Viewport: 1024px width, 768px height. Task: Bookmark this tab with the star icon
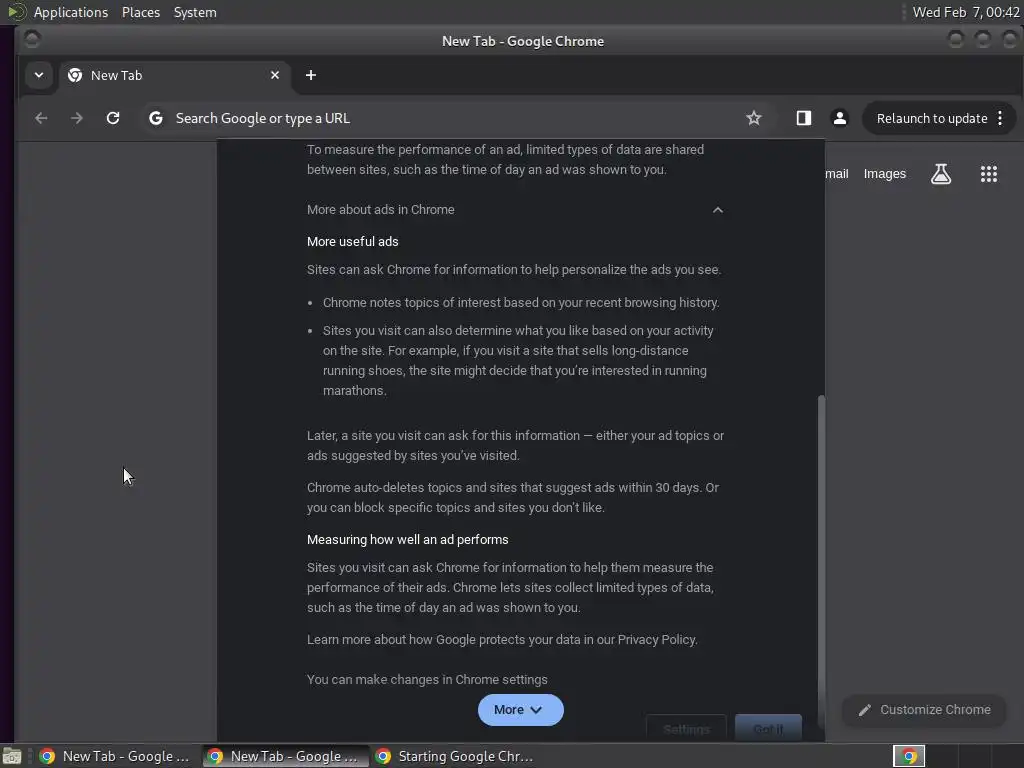(x=754, y=118)
